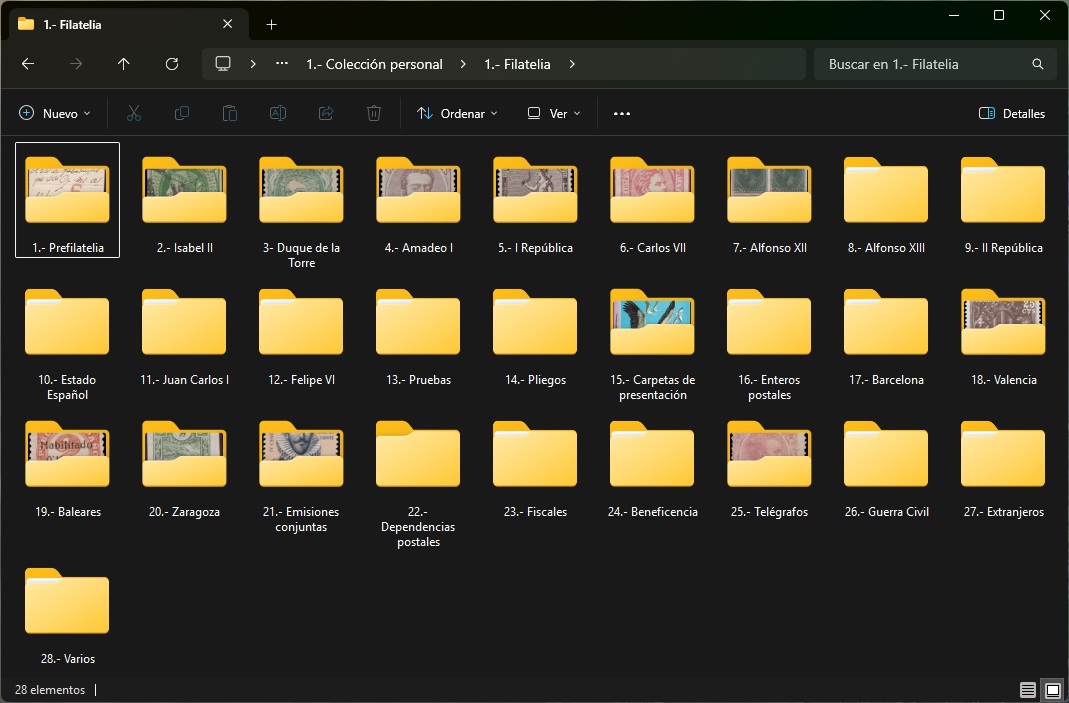Navigate to 1.- Colección personal breadcrumb
Image resolution: width=1069 pixels, height=703 pixels.
coord(374,64)
